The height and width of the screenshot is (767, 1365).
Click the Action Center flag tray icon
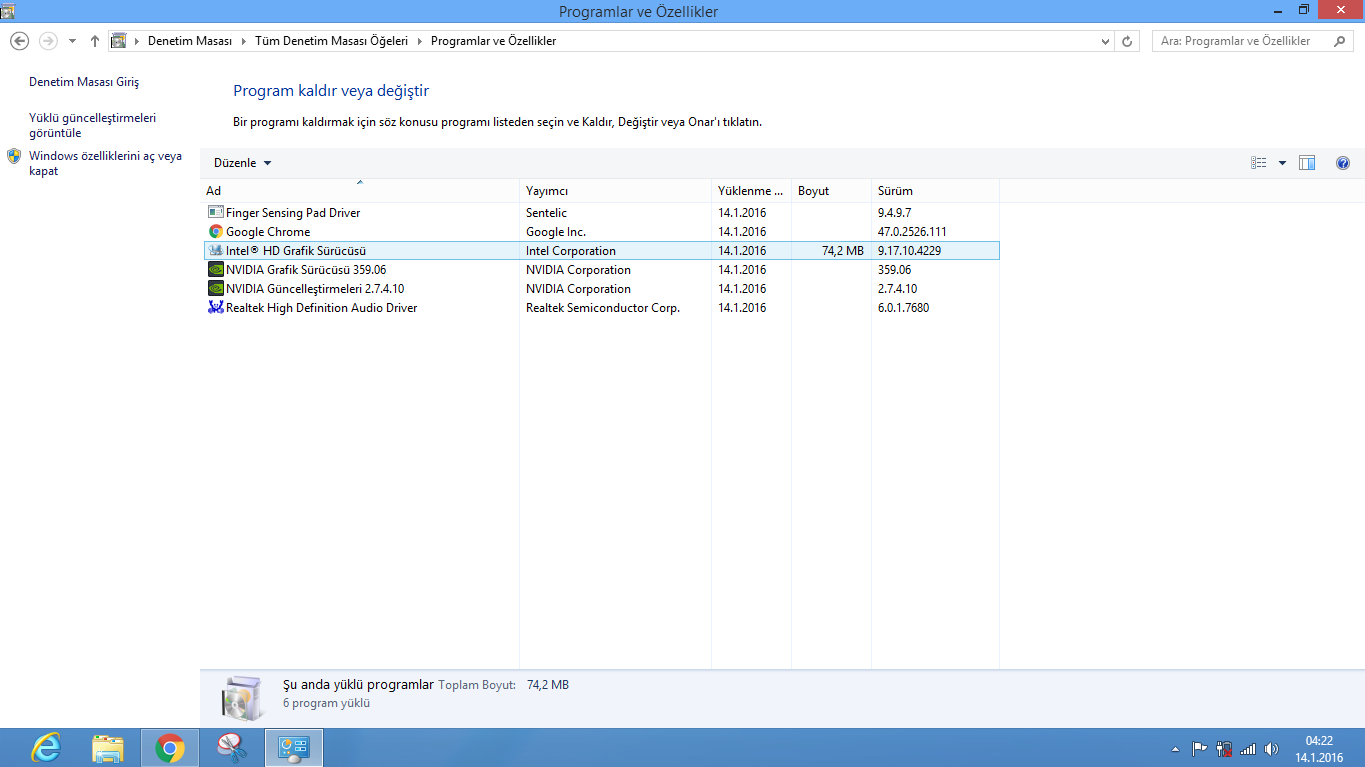click(1200, 748)
